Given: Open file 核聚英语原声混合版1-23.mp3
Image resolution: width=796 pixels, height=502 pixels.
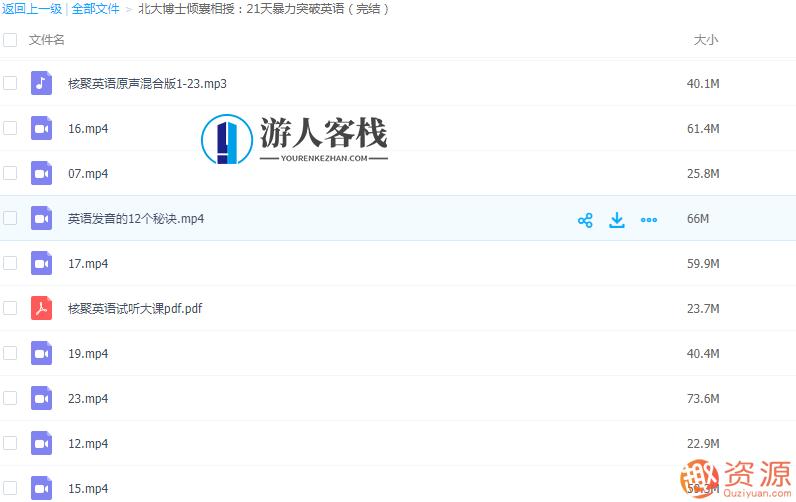Looking at the screenshot, I should tap(147, 83).
